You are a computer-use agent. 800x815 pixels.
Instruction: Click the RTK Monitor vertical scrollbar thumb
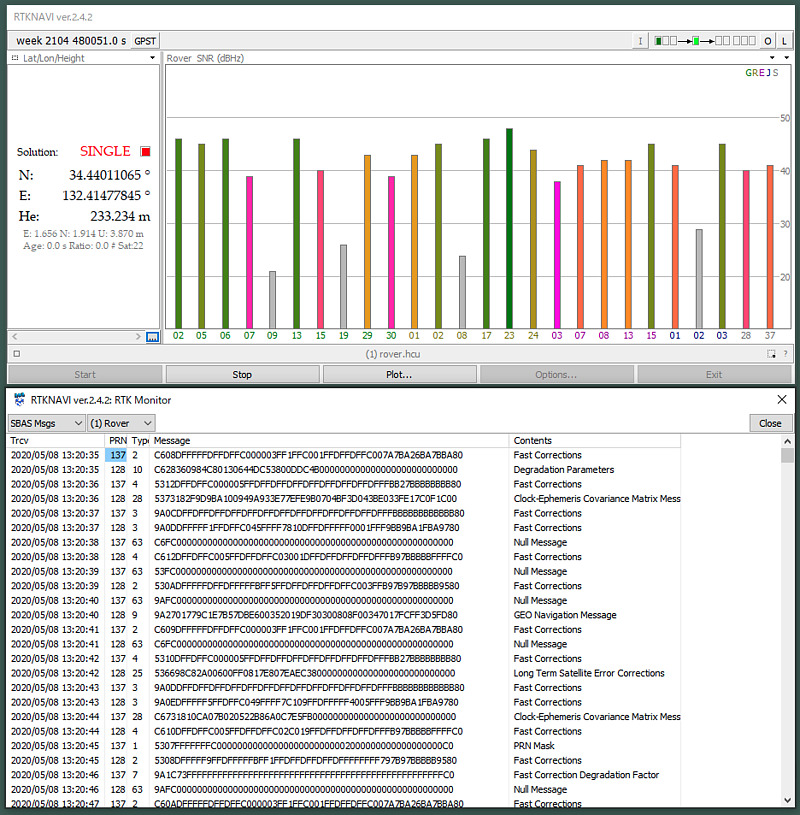(788, 455)
